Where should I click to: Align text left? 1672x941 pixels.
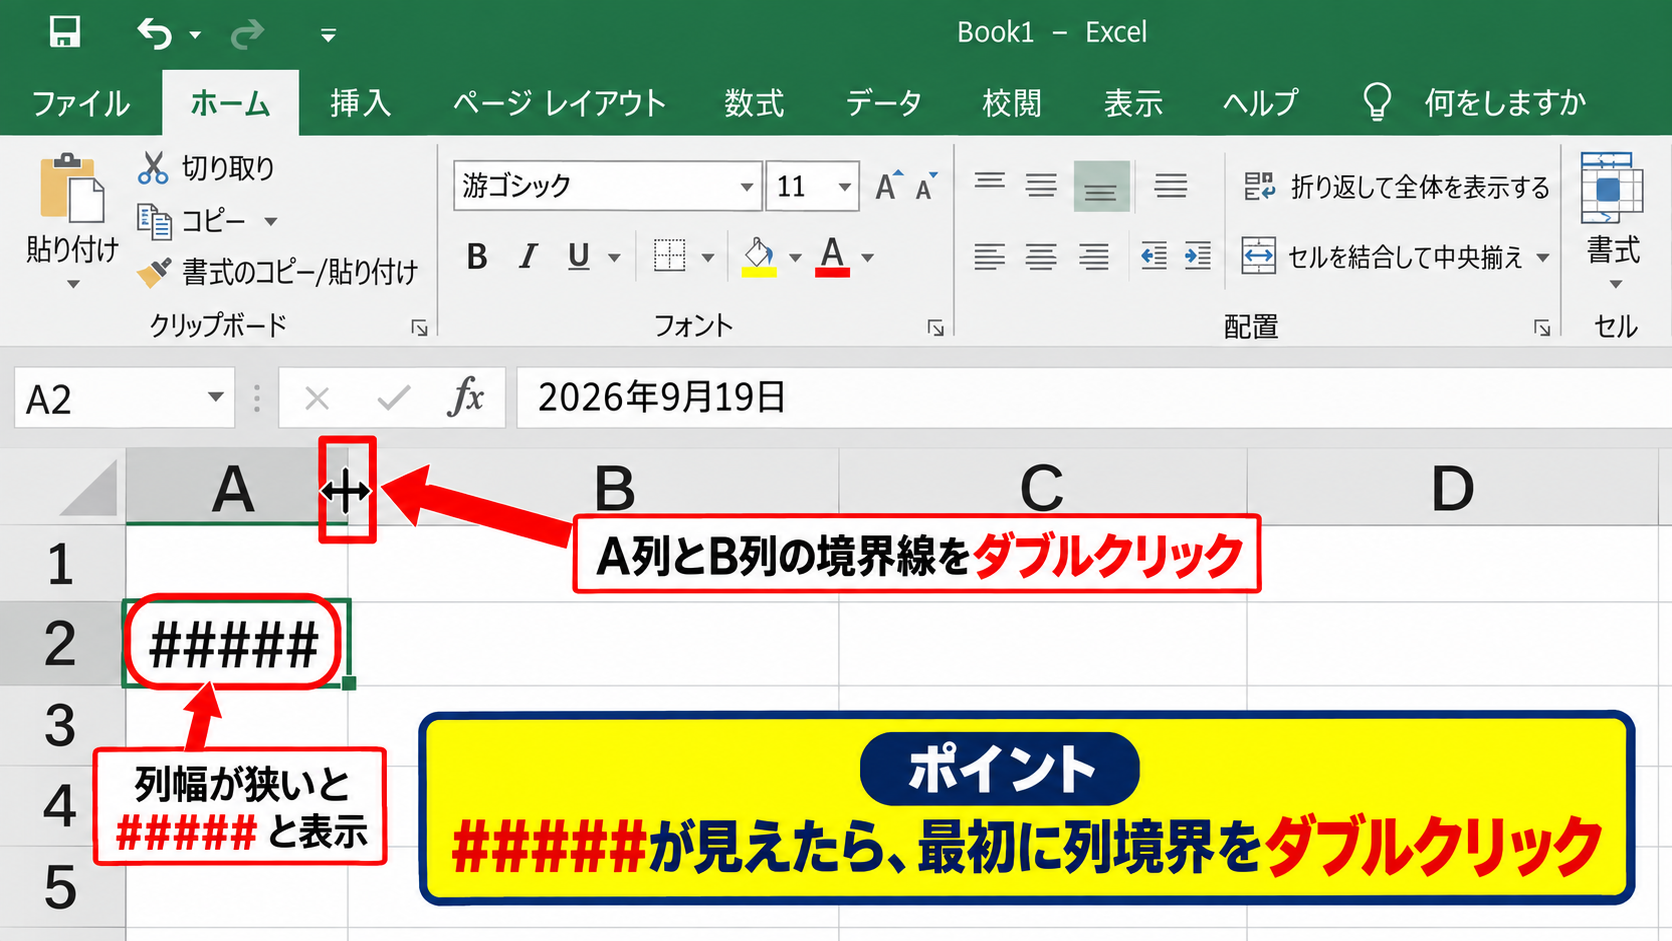coord(990,257)
